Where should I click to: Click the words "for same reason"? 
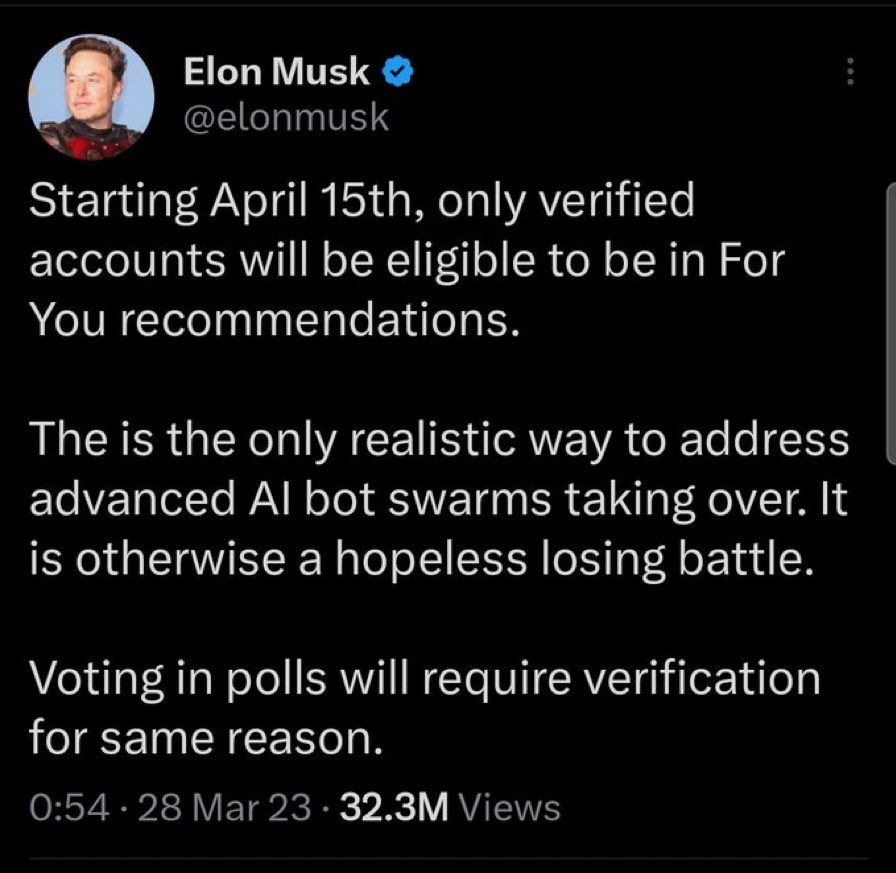(205, 739)
